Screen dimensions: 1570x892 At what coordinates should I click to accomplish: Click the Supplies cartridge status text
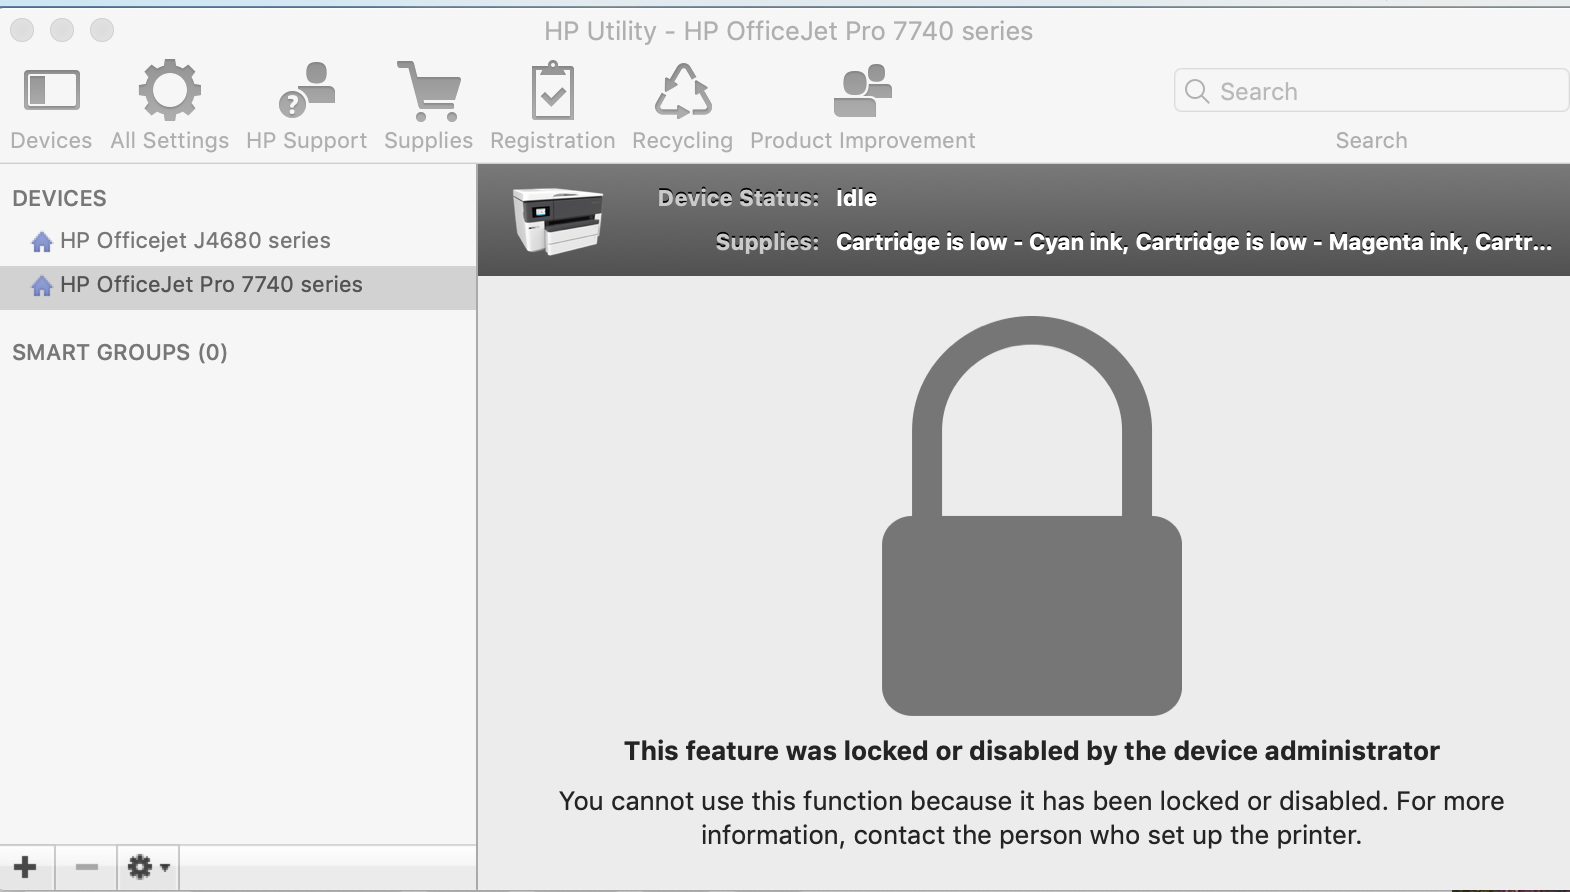pyautogui.click(x=1193, y=242)
